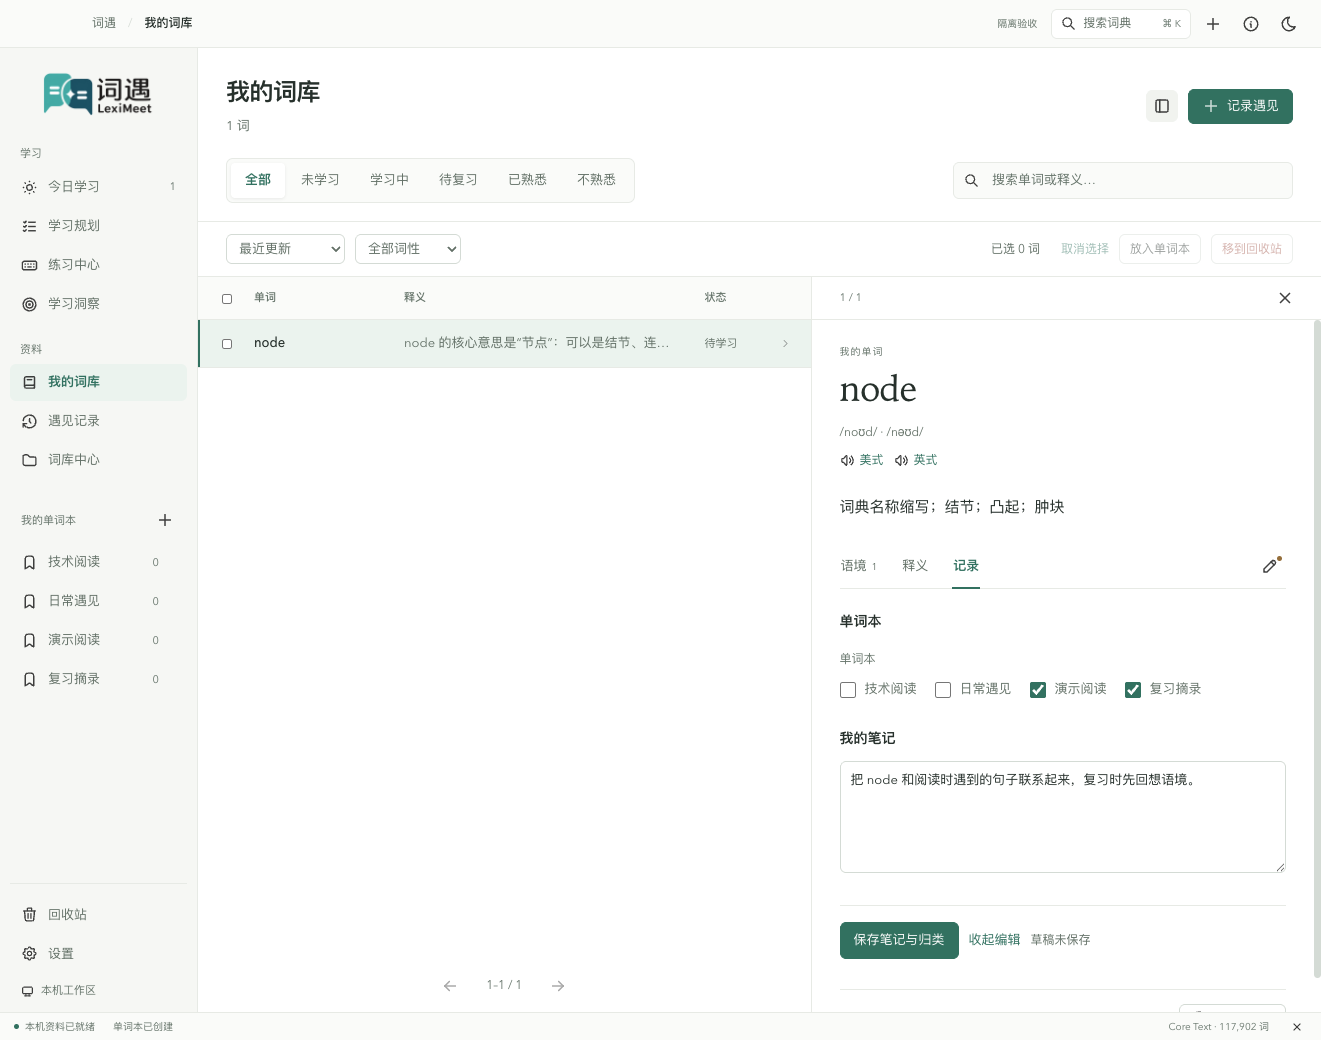Viewport: 1321px width, 1040px height.
Task: Click the 收起编辑 link
Action: 994,940
